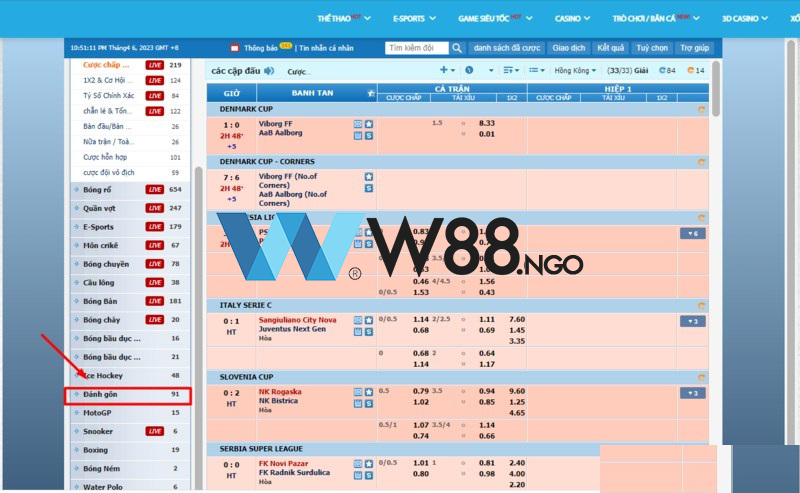Click odds 8.33 for Viborg FF over

(x=487, y=123)
